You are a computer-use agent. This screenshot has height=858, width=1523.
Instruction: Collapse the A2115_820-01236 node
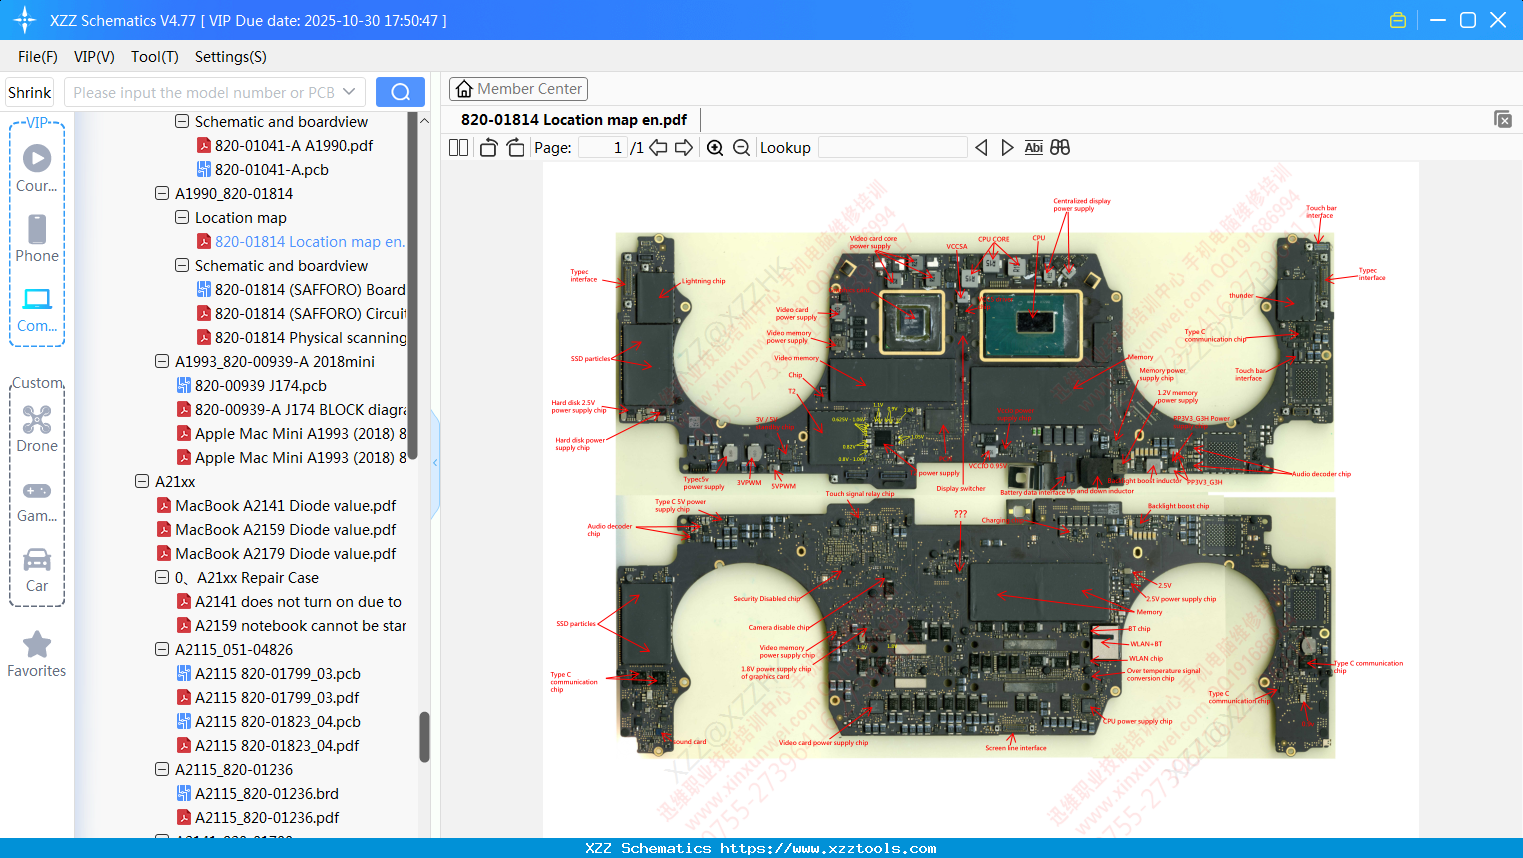tap(162, 769)
